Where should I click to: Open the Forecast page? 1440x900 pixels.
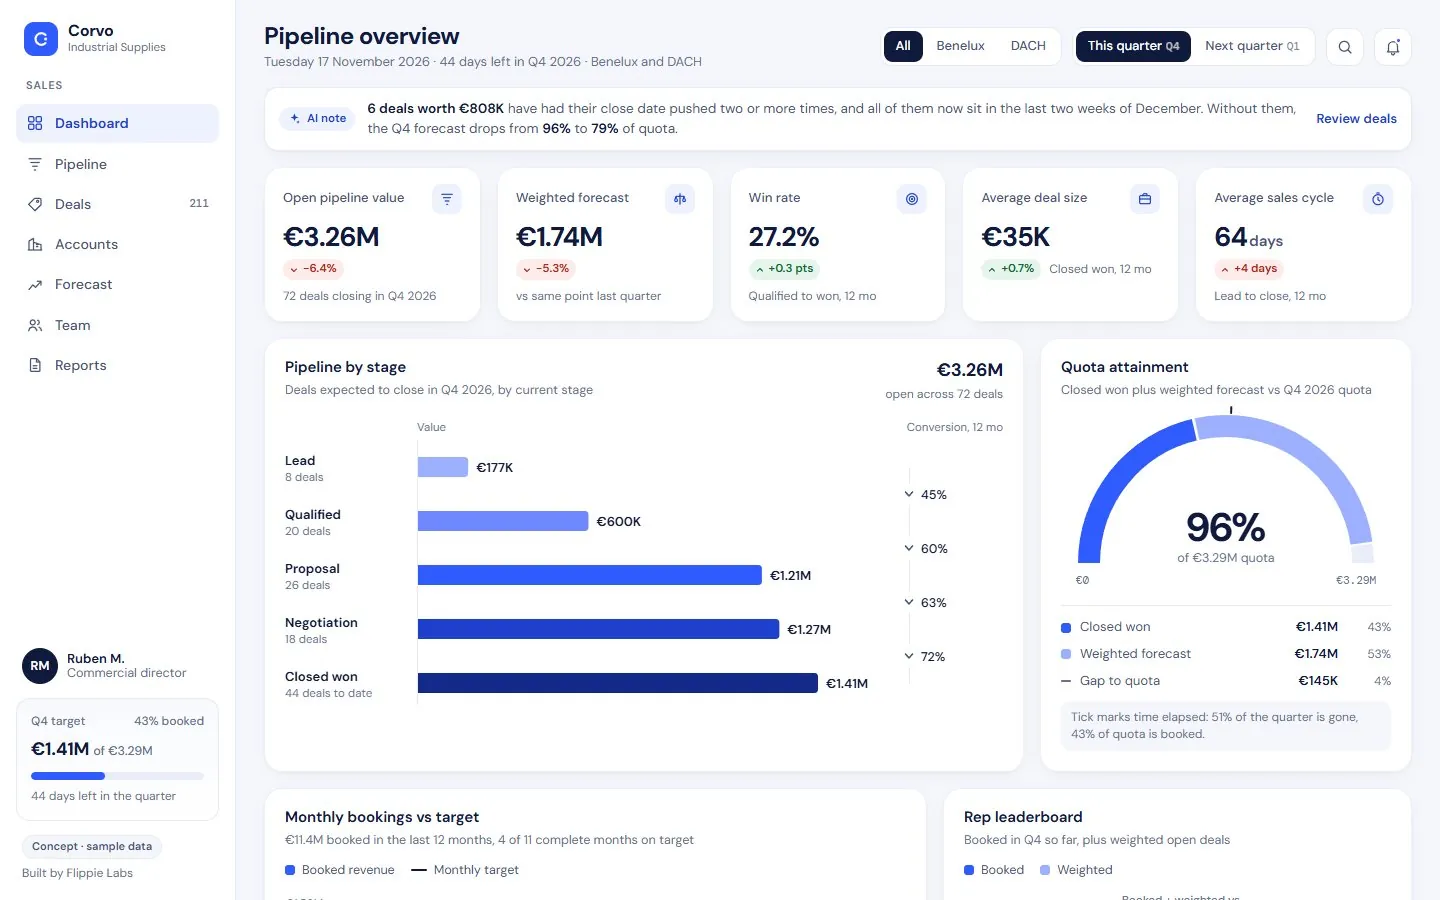click(117, 285)
